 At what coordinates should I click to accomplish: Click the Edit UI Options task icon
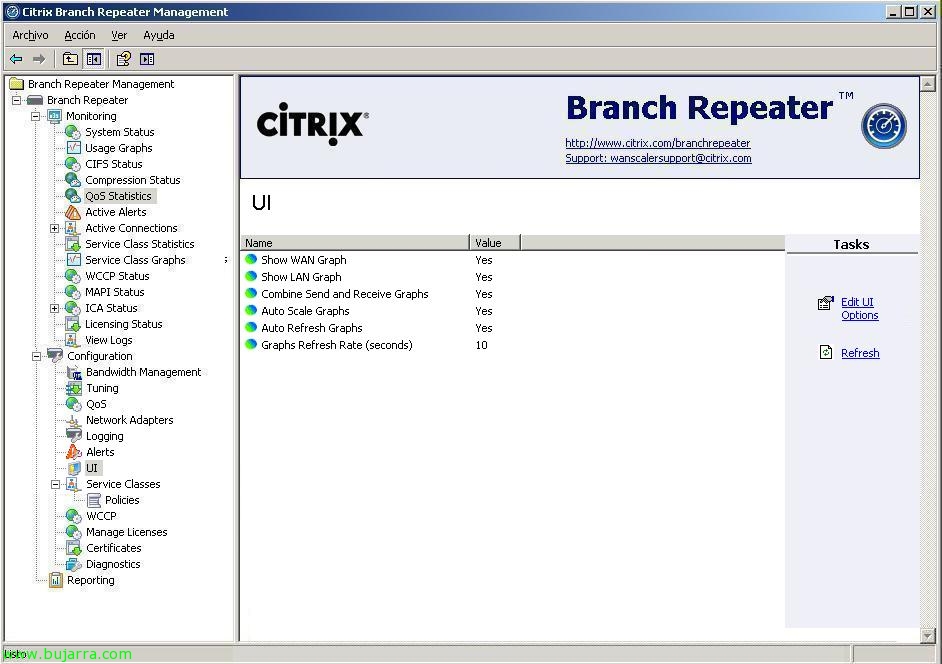tap(826, 303)
